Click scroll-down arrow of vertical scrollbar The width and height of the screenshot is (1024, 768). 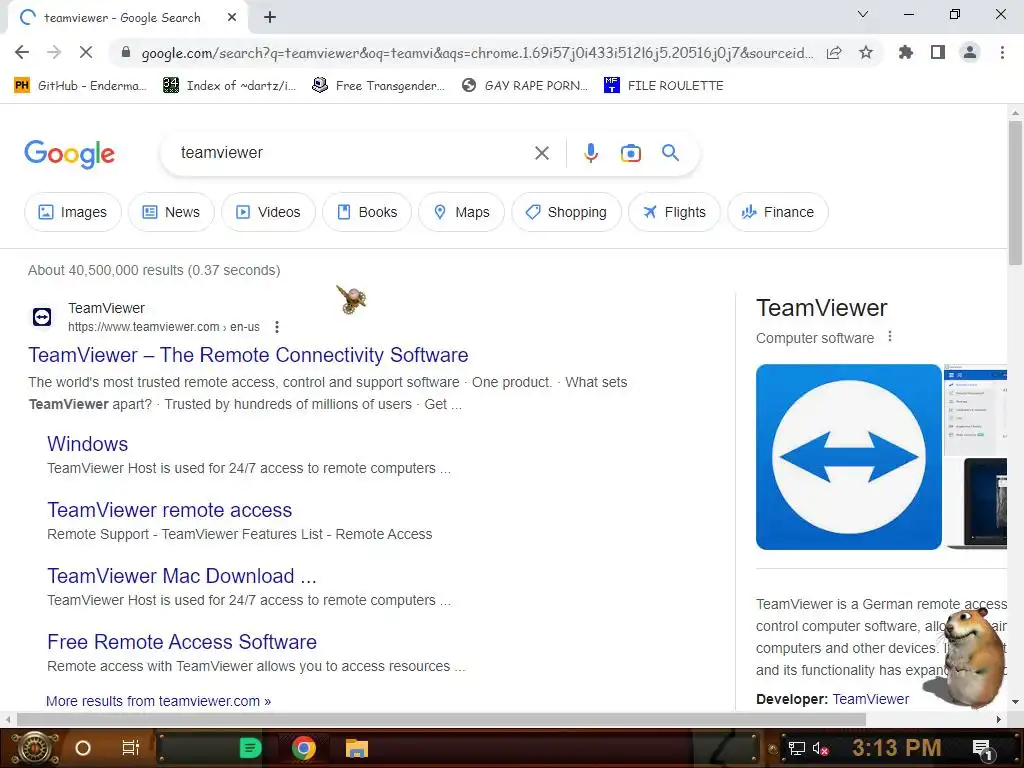point(1015,702)
